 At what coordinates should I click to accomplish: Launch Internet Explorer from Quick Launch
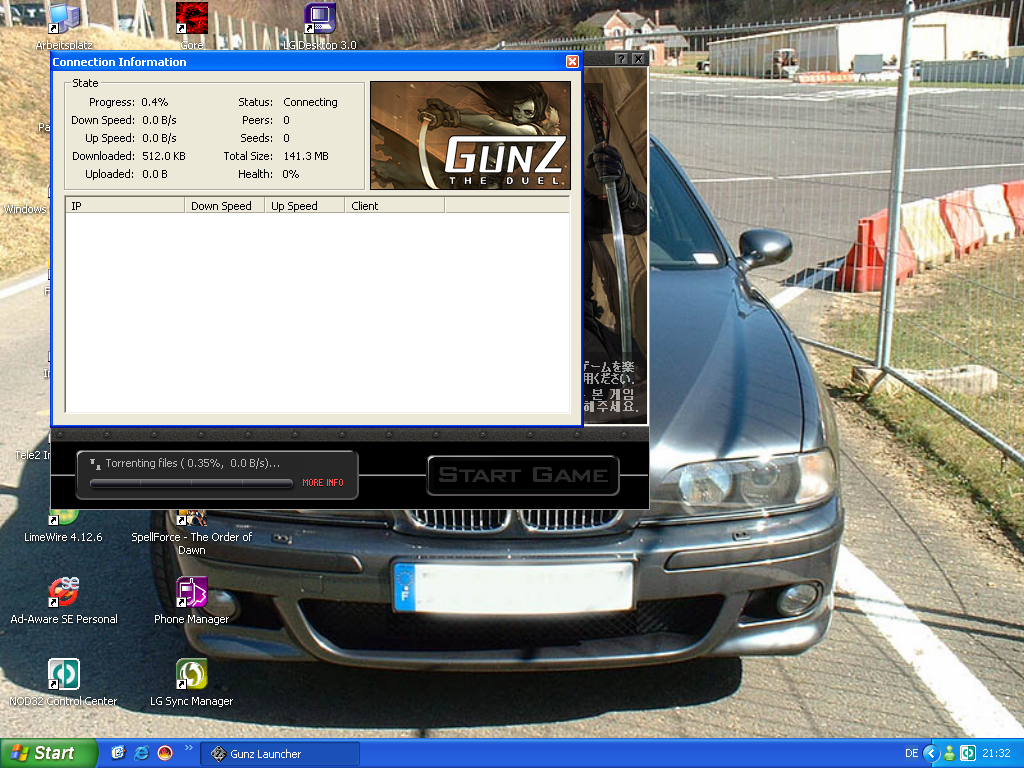click(141, 753)
